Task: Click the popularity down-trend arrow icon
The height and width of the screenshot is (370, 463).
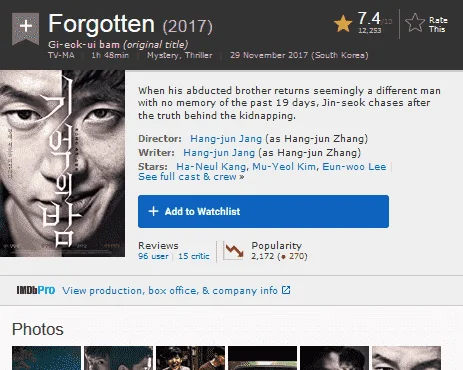Action: pyautogui.click(x=234, y=251)
